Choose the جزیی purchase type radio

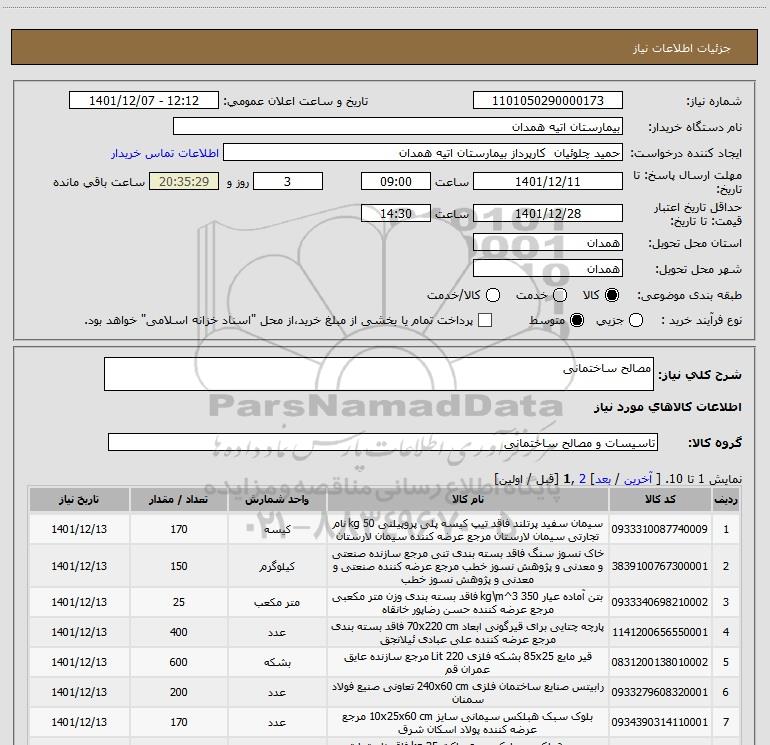635,320
